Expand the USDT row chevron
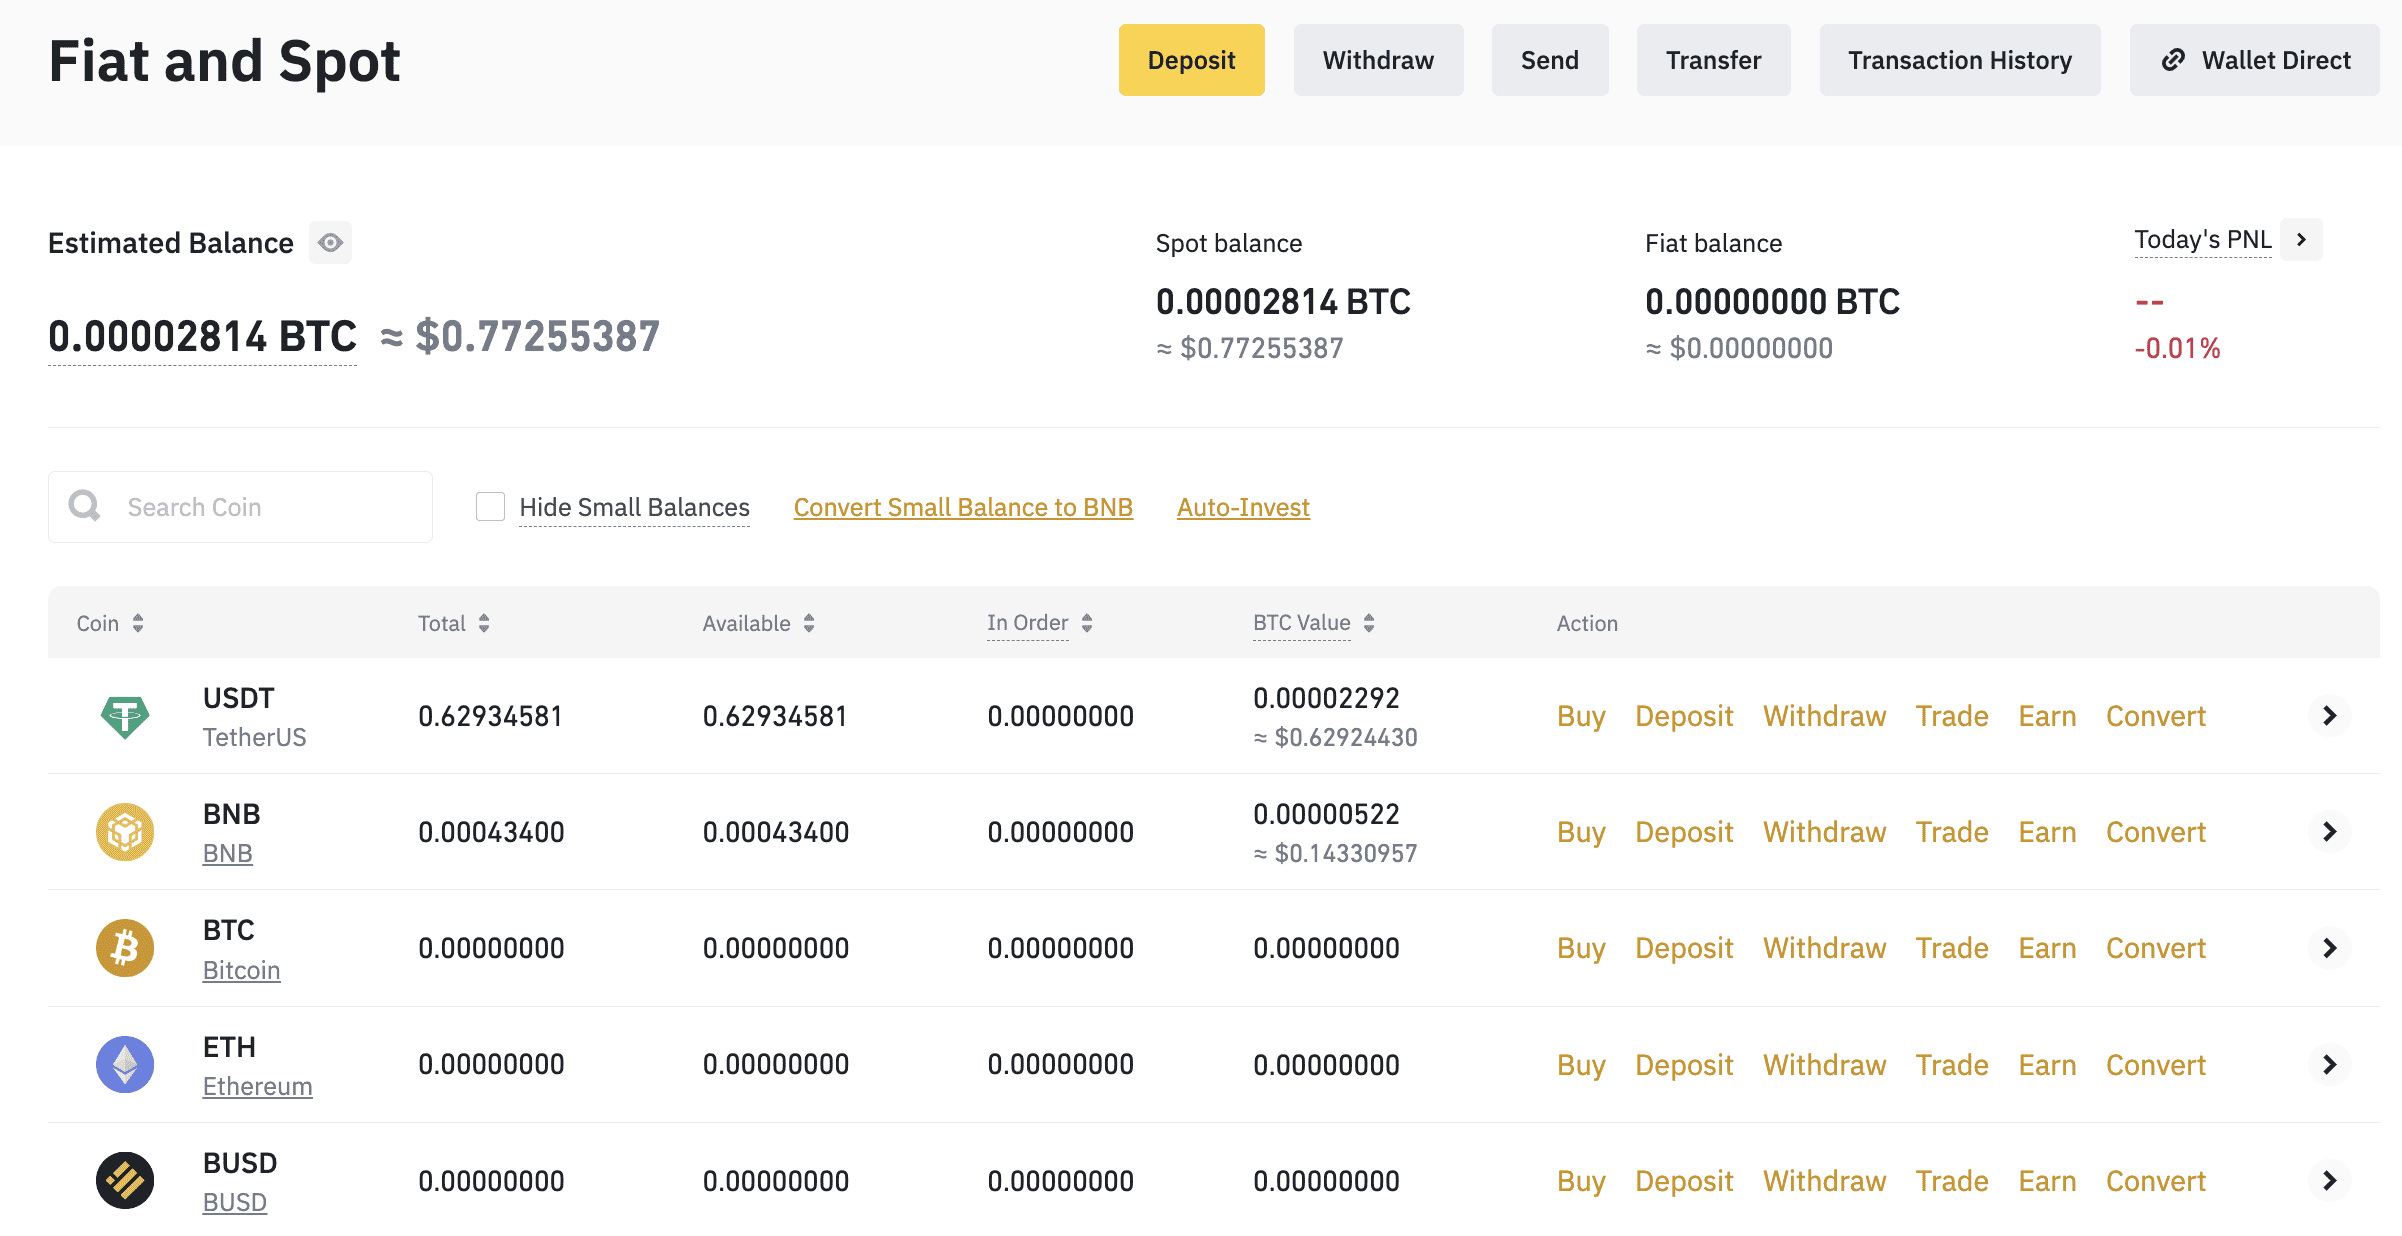This screenshot has width=2402, height=1236. tap(2329, 715)
